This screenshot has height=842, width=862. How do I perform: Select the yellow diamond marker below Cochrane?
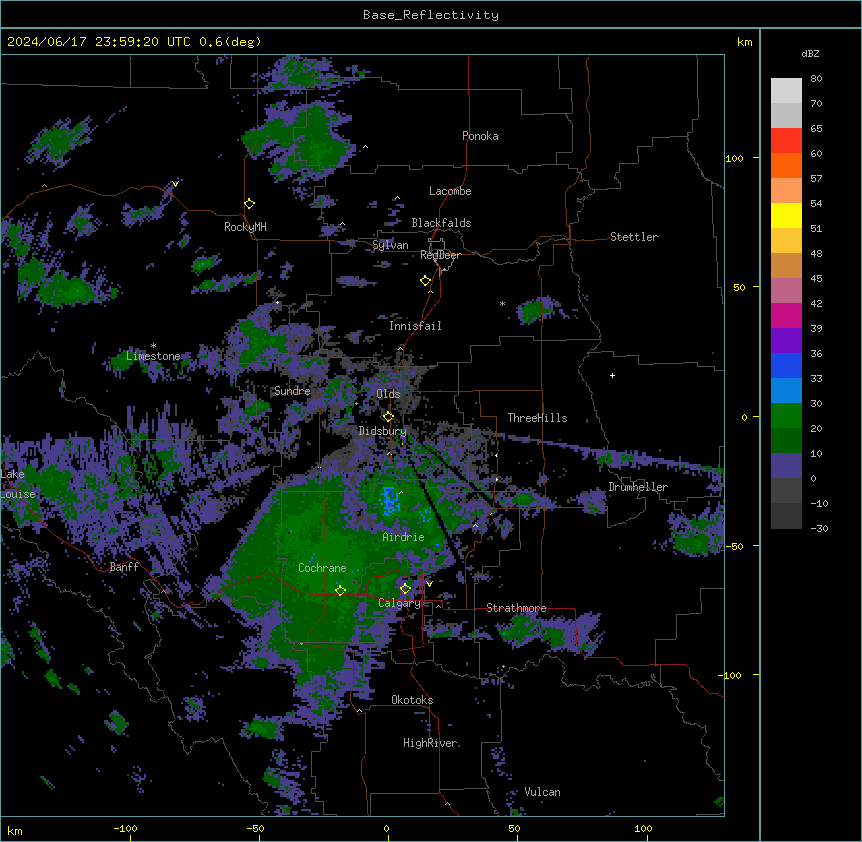340,591
